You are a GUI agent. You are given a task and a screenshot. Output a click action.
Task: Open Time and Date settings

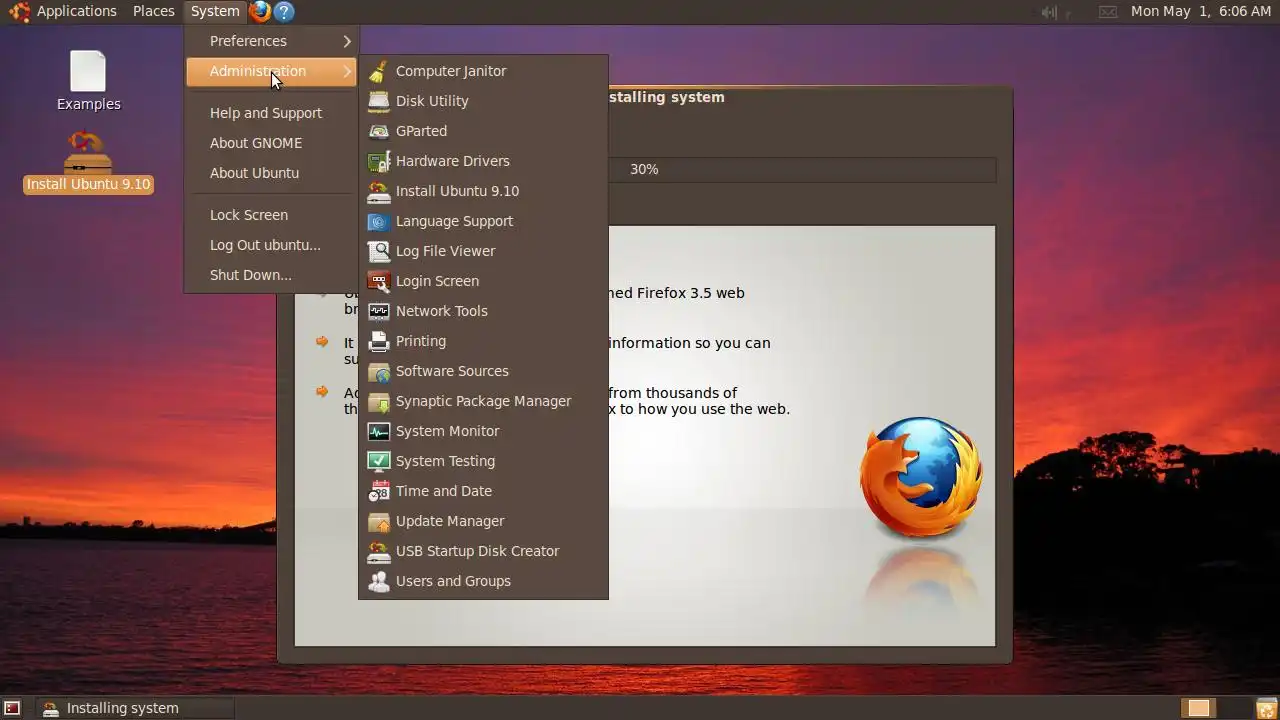pyautogui.click(x=483, y=491)
